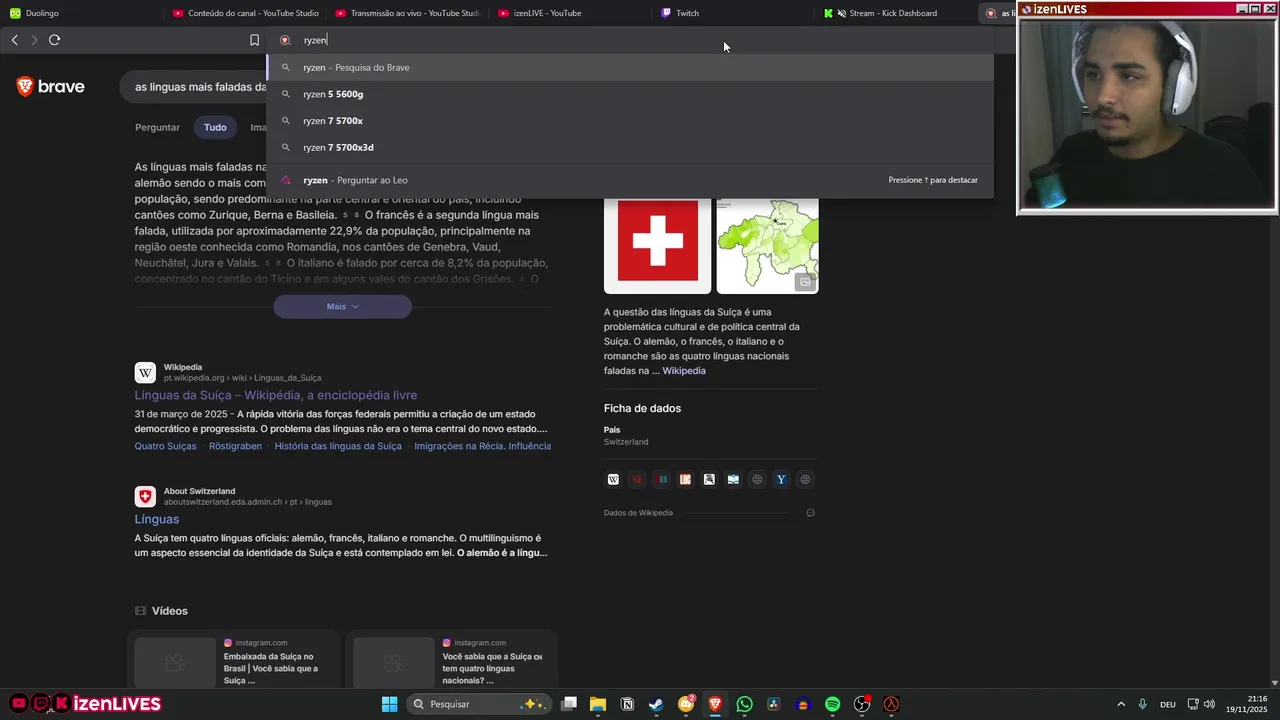Click the microphone icon in system tray
This screenshot has width=1280, height=720.
click(x=1142, y=704)
